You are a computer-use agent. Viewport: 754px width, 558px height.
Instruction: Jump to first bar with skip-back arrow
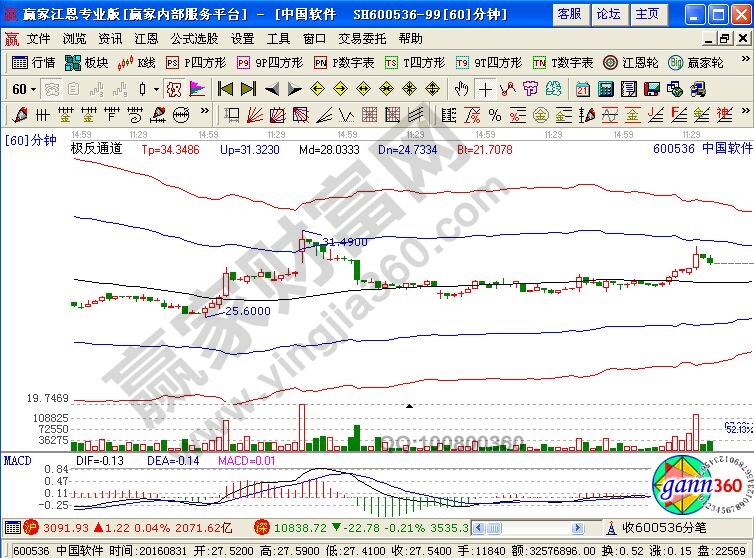coord(225,88)
